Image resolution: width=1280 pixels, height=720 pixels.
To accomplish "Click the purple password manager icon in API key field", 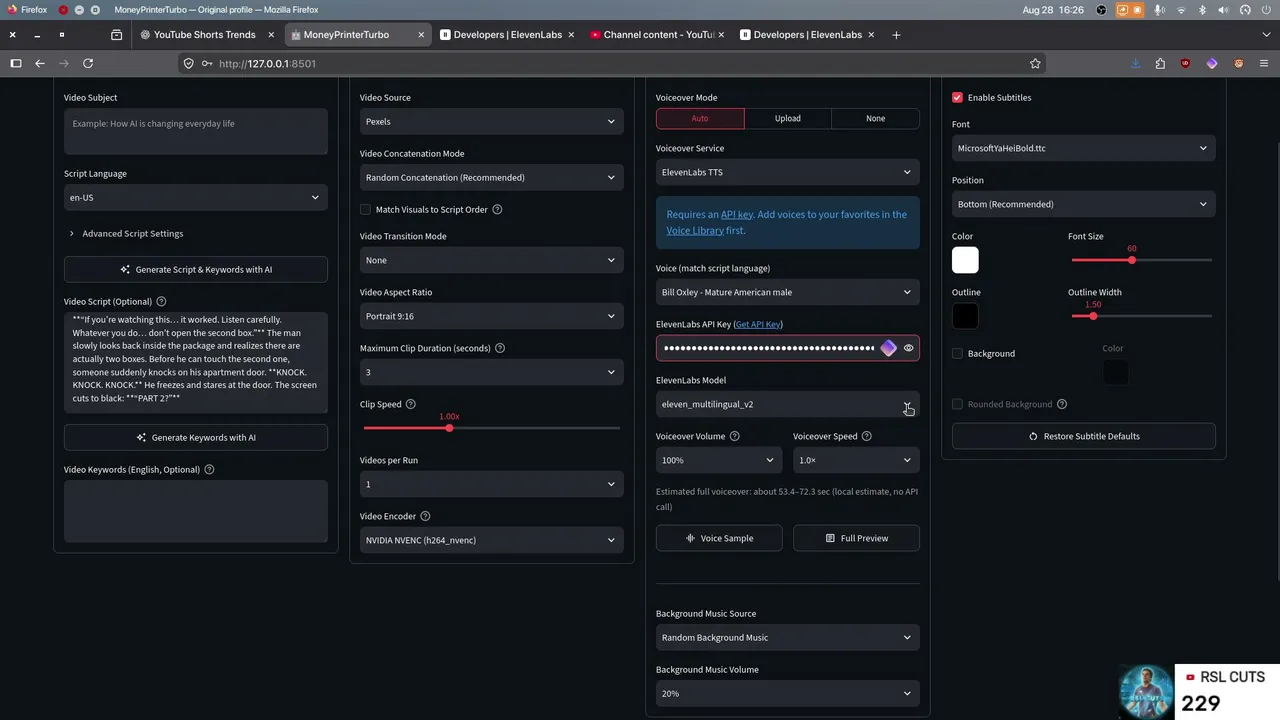I will [x=889, y=348].
